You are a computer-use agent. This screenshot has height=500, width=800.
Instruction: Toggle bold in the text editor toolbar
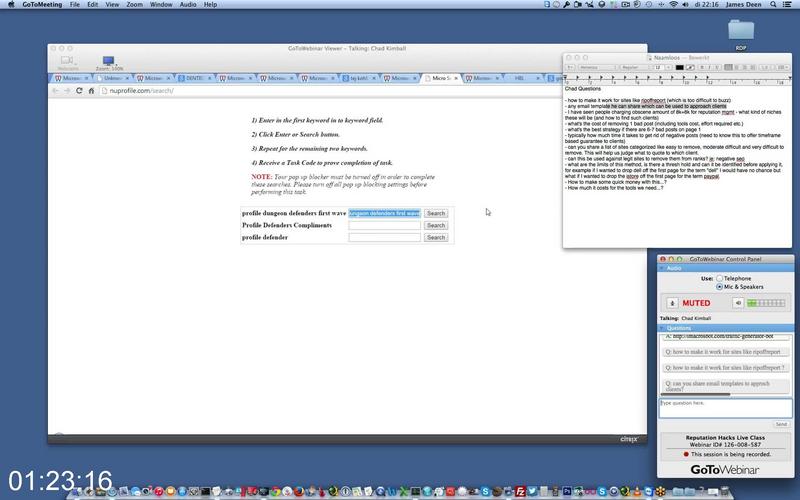click(702, 67)
